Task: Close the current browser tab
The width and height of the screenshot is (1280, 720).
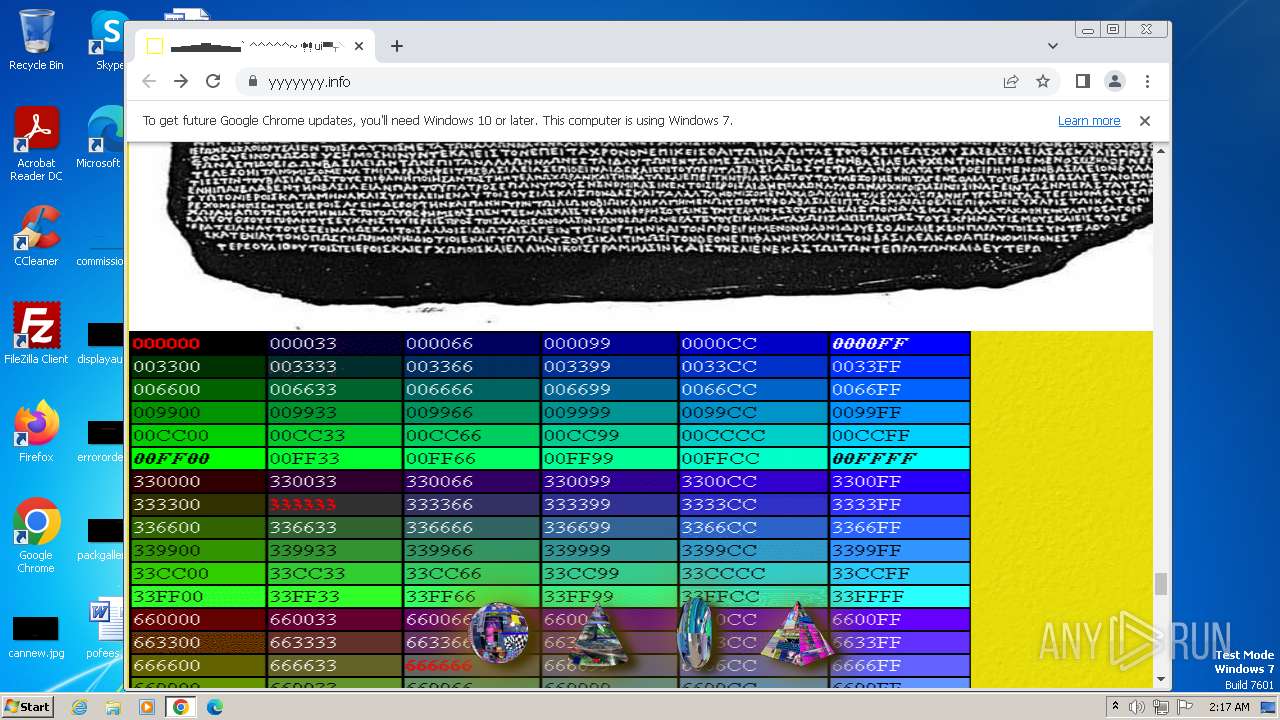Action: pyautogui.click(x=359, y=46)
